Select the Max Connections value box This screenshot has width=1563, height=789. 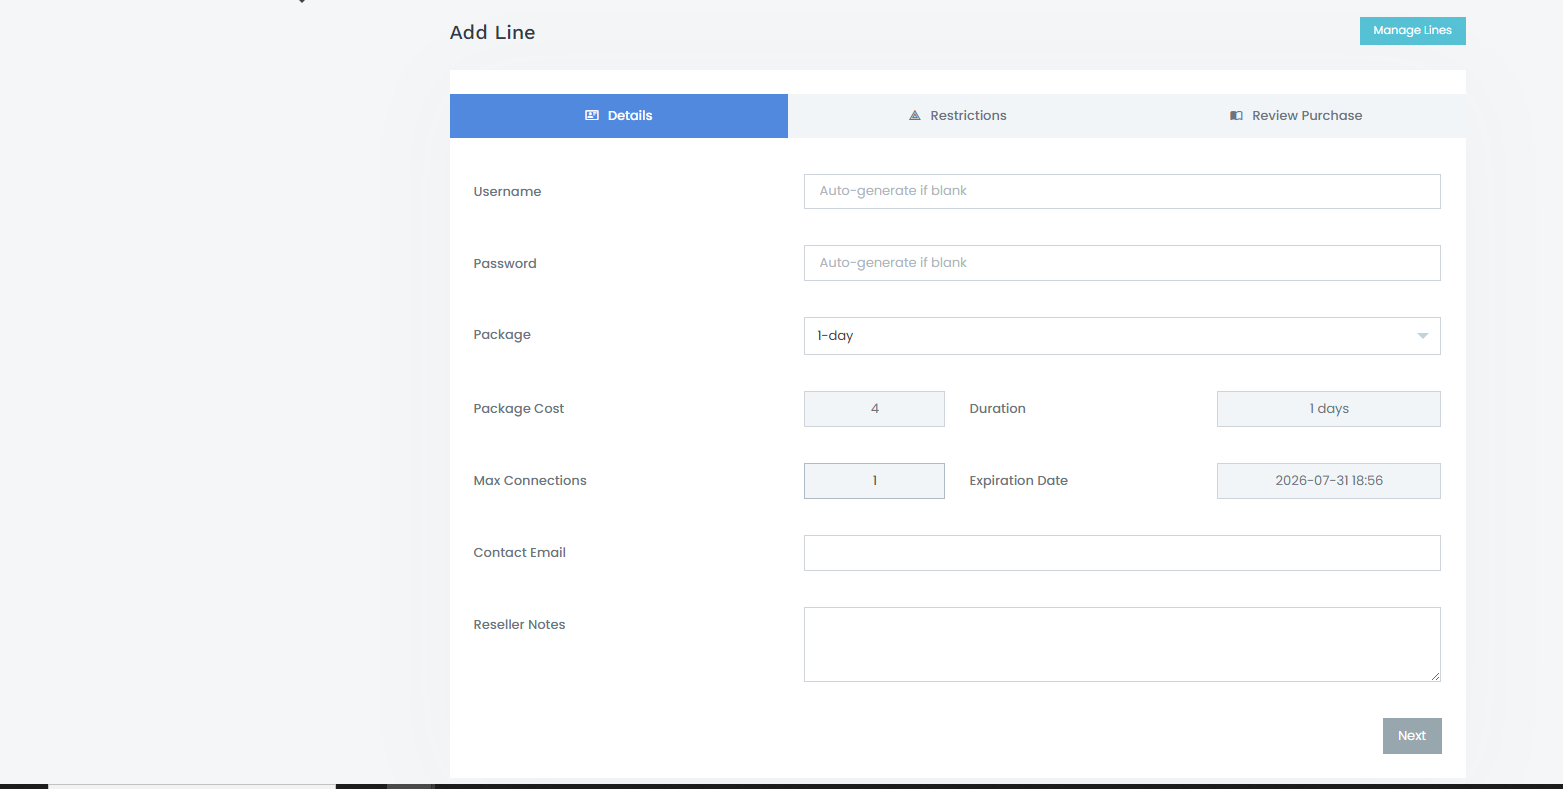pyautogui.click(x=874, y=481)
